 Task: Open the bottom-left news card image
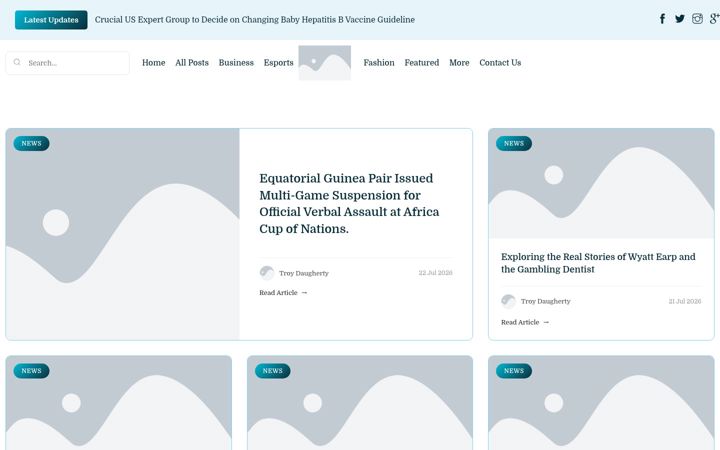(x=118, y=403)
